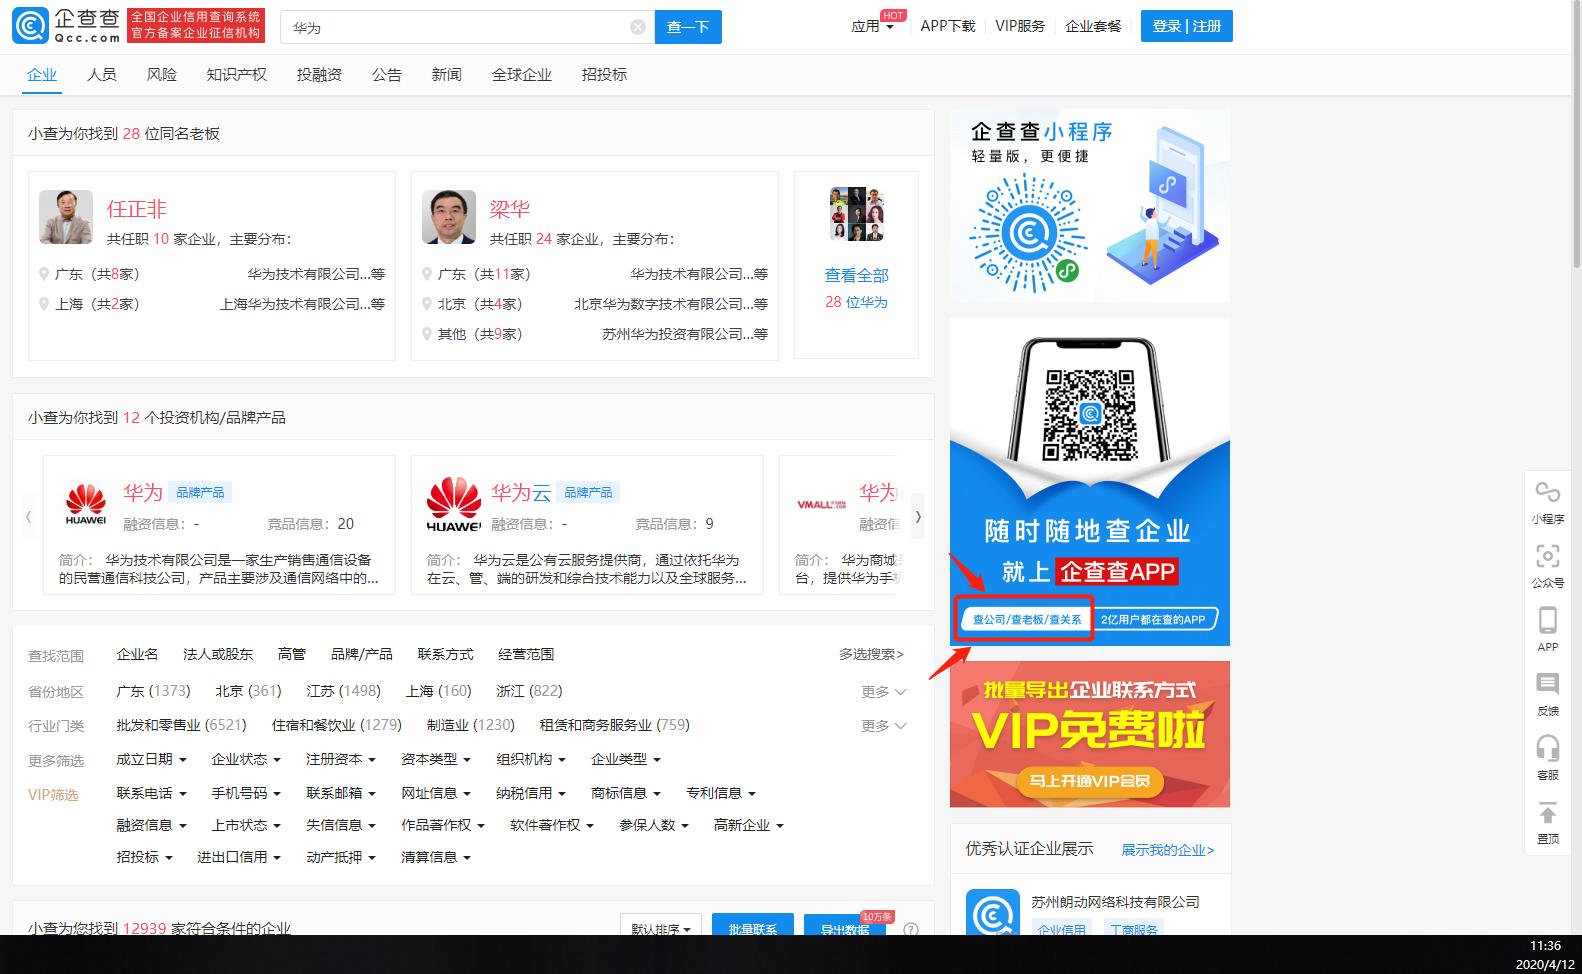
Task: Filter by industry 制造业 (1230)
Action: (471, 725)
